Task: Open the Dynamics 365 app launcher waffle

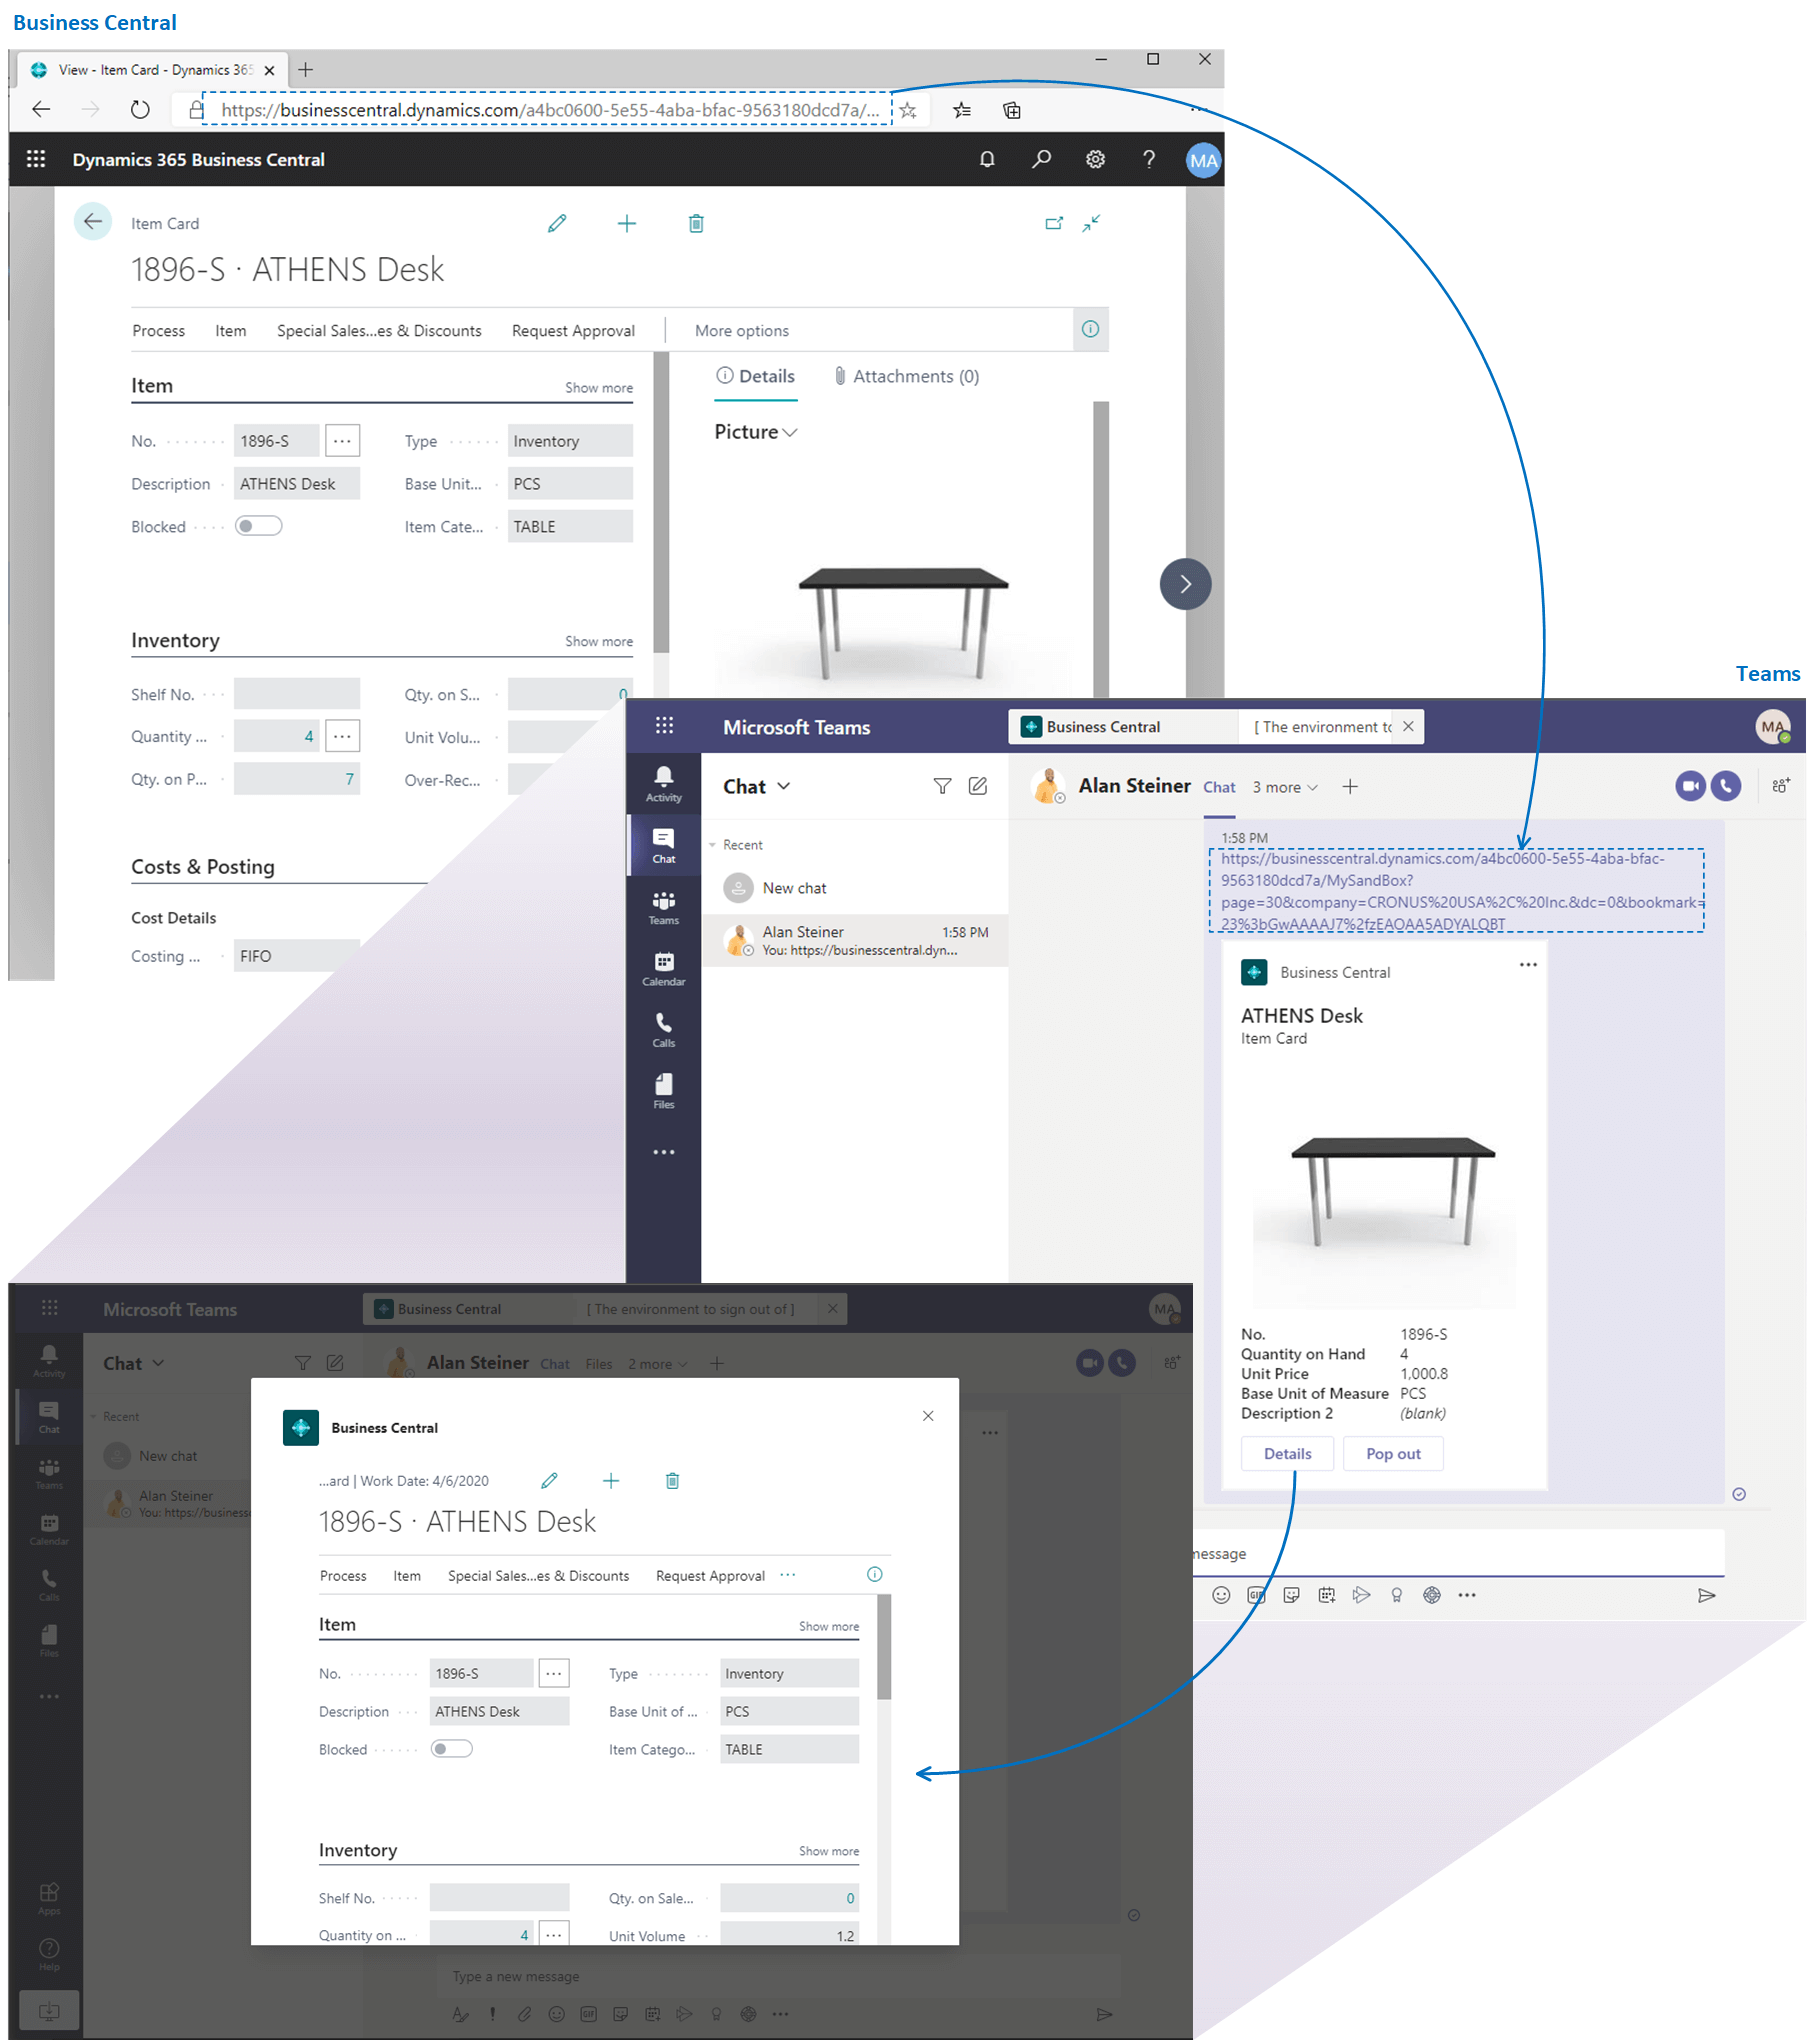Action: click(36, 159)
